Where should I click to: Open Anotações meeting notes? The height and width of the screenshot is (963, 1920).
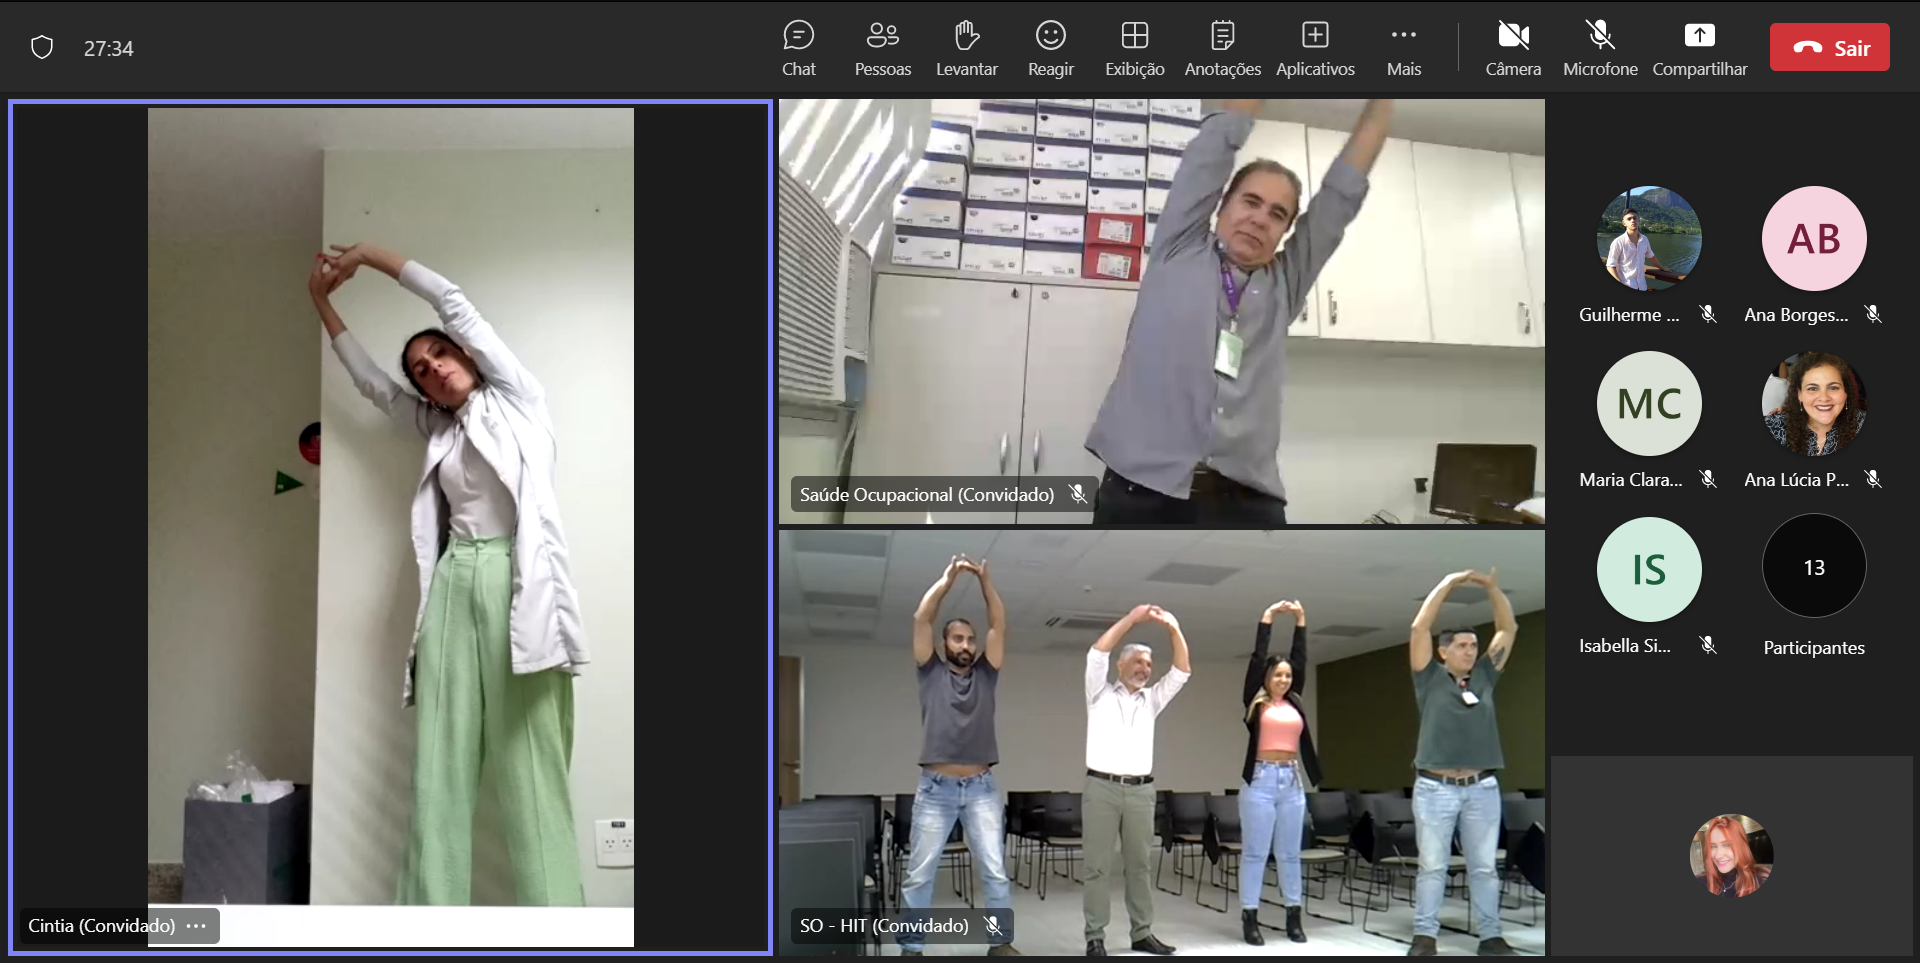[1222, 48]
